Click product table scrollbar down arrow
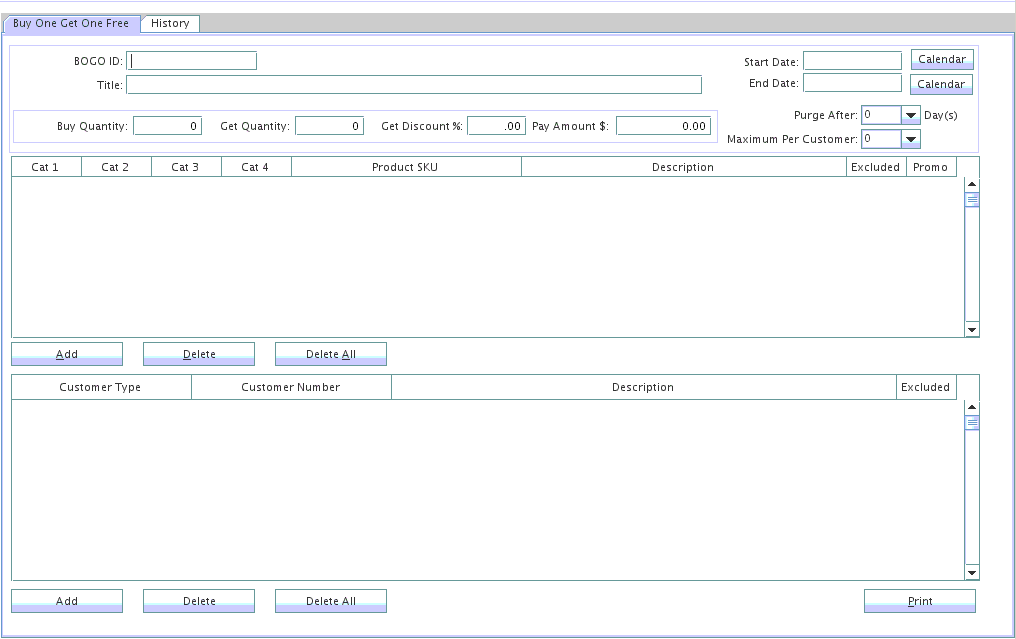 click(971, 329)
